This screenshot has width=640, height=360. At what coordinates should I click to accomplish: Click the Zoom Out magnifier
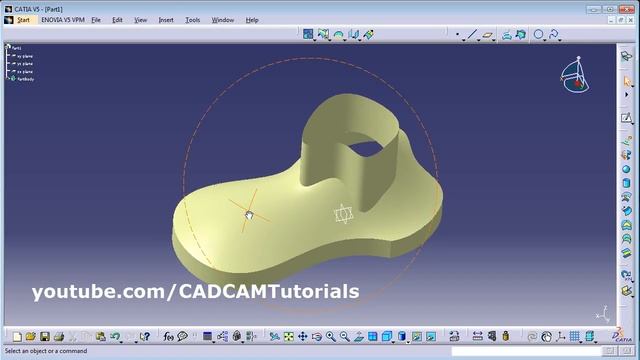(x=345, y=337)
